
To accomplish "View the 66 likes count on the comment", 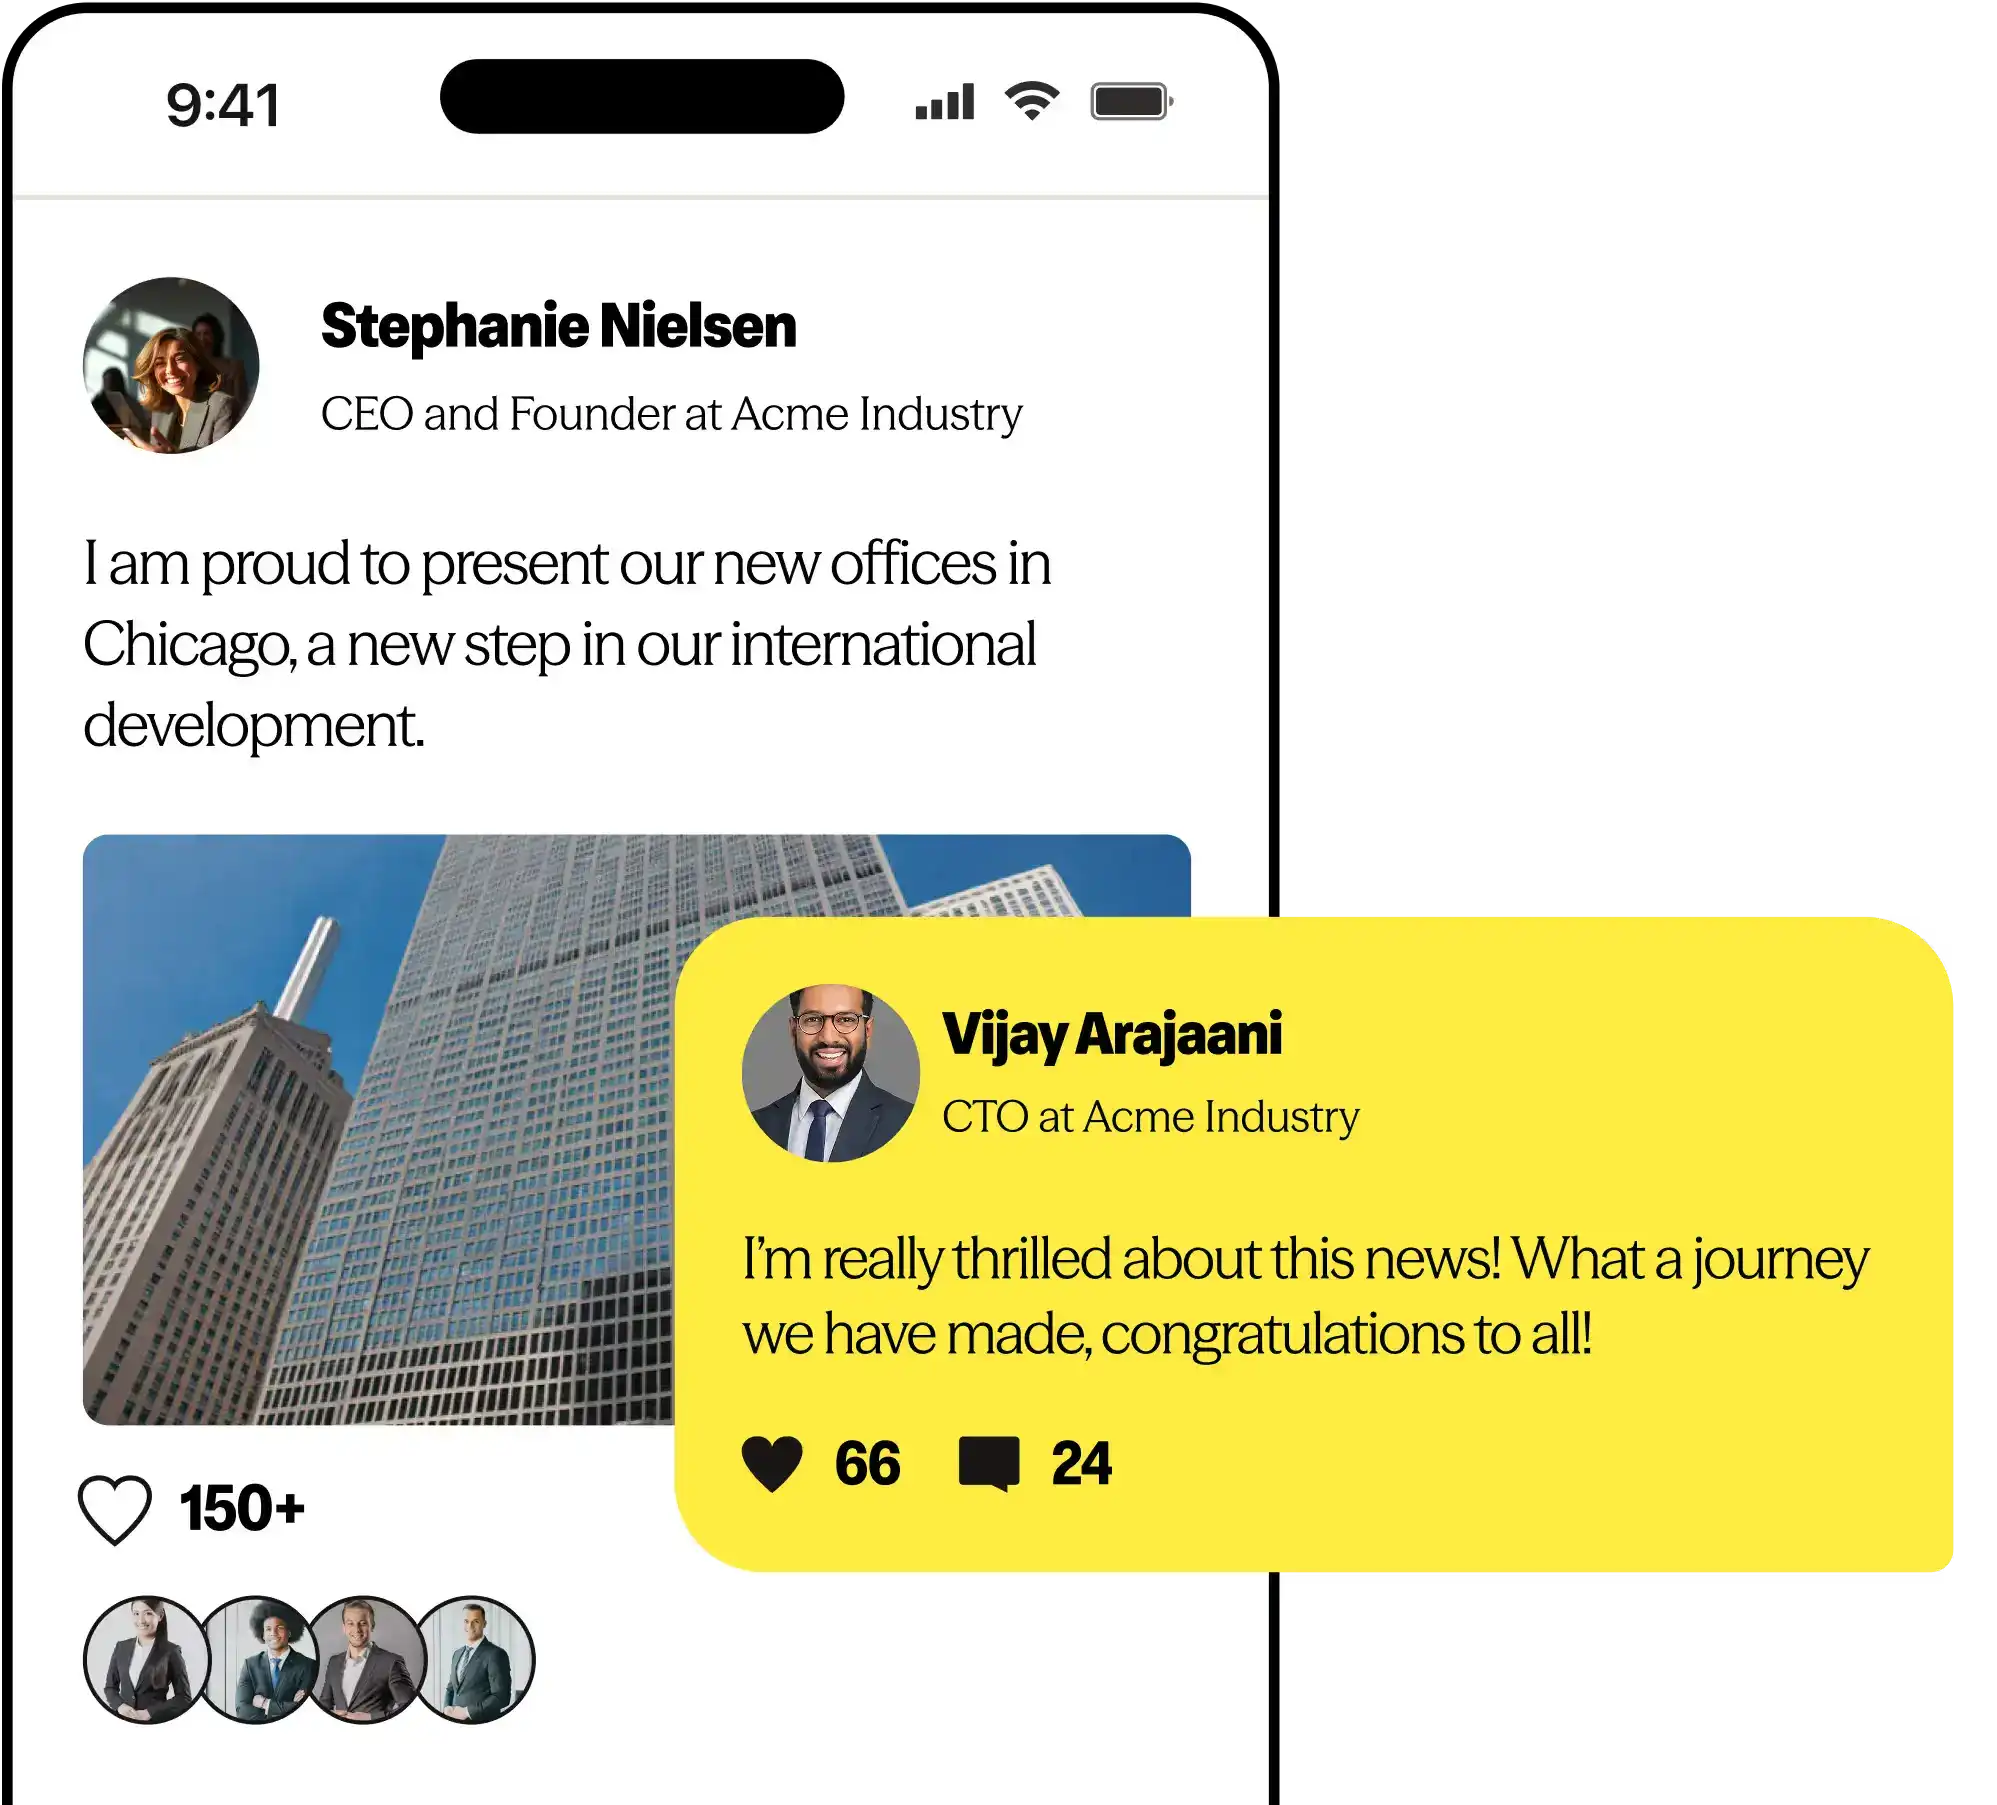I will tap(867, 1464).
